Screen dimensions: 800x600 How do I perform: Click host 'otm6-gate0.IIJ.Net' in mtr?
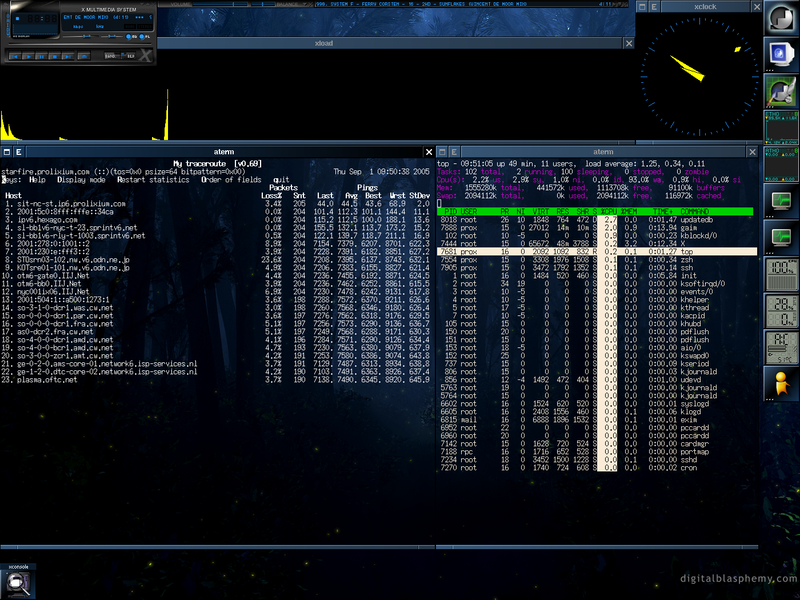click(x=53, y=276)
